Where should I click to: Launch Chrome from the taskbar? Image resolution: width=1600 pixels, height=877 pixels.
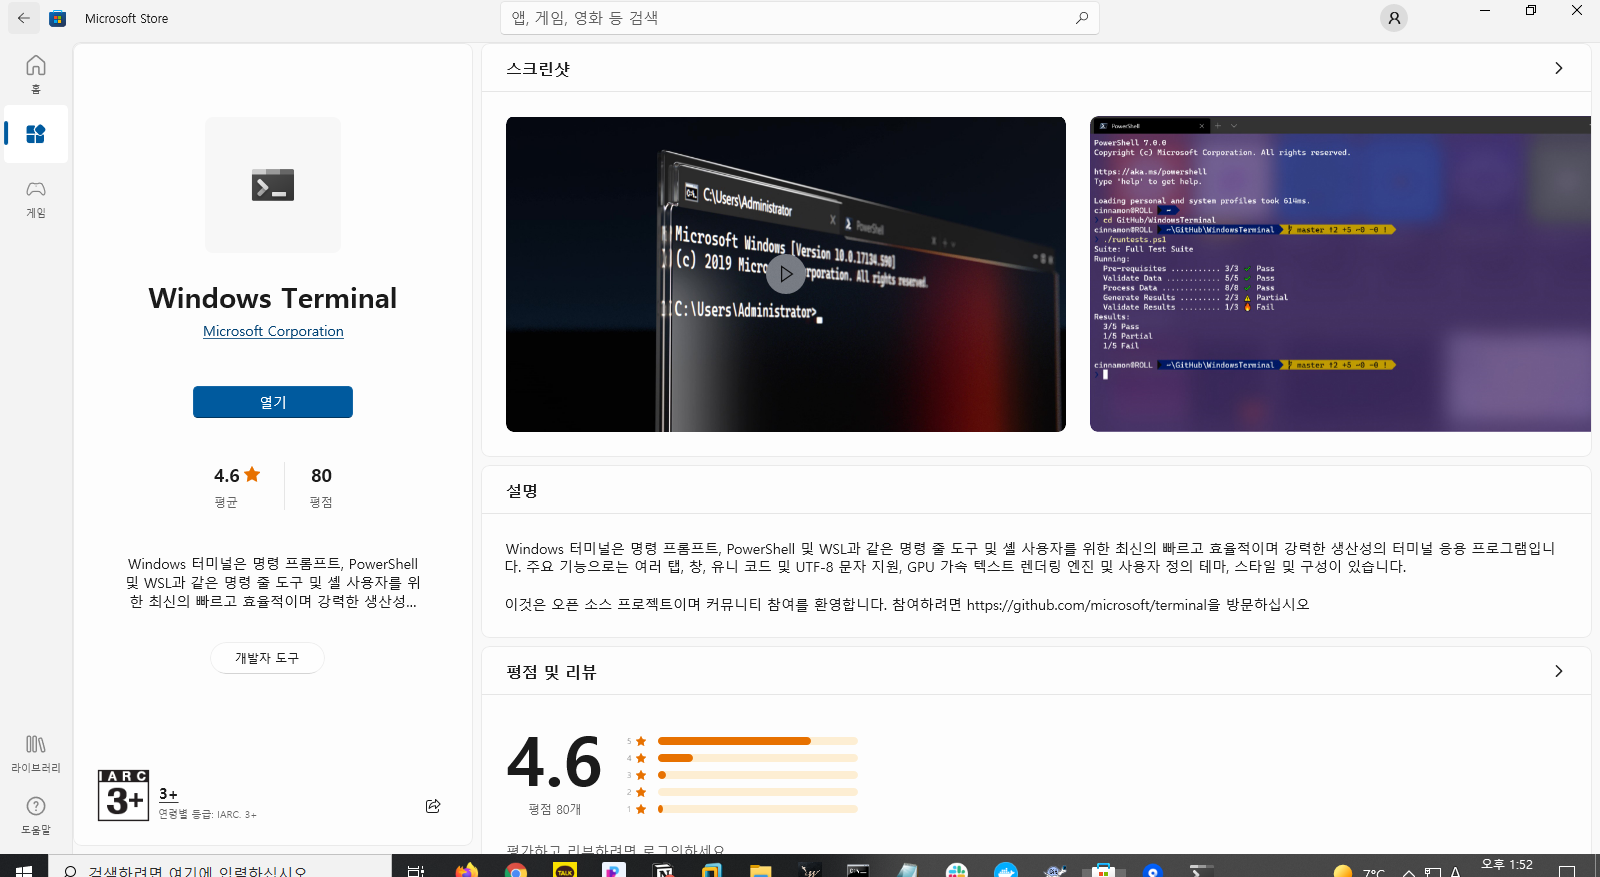pos(516,870)
